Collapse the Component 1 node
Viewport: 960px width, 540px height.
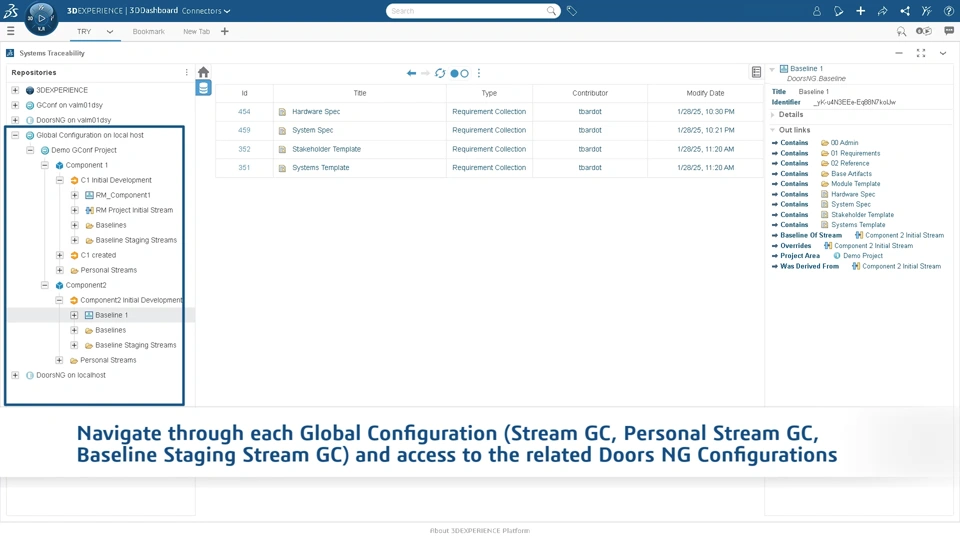coord(45,165)
